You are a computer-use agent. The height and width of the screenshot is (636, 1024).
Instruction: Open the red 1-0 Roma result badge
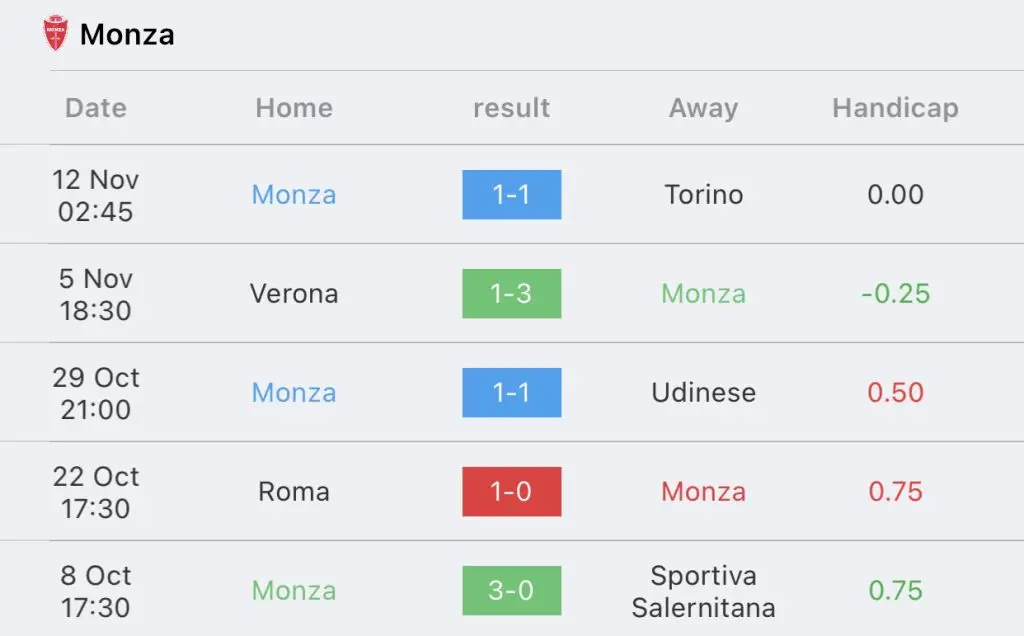[x=511, y=492]
